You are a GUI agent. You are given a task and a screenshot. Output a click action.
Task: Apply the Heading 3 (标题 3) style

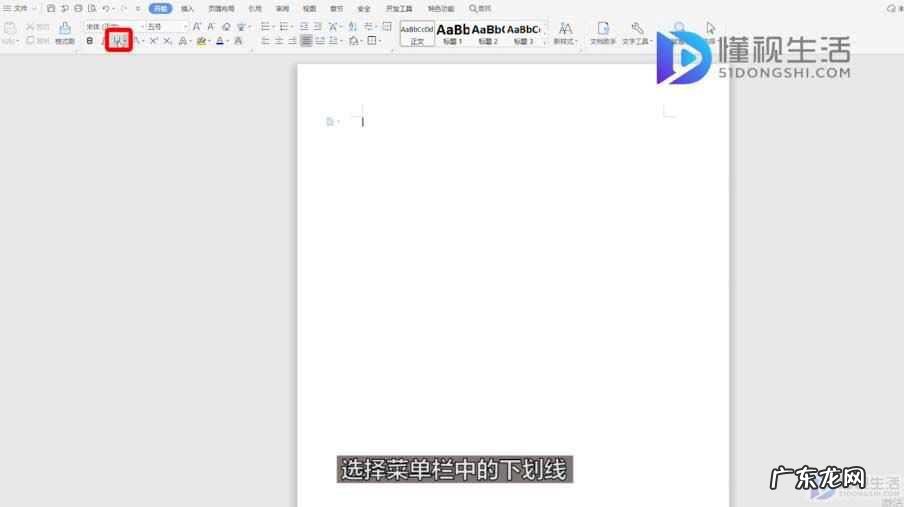(523, 34)
